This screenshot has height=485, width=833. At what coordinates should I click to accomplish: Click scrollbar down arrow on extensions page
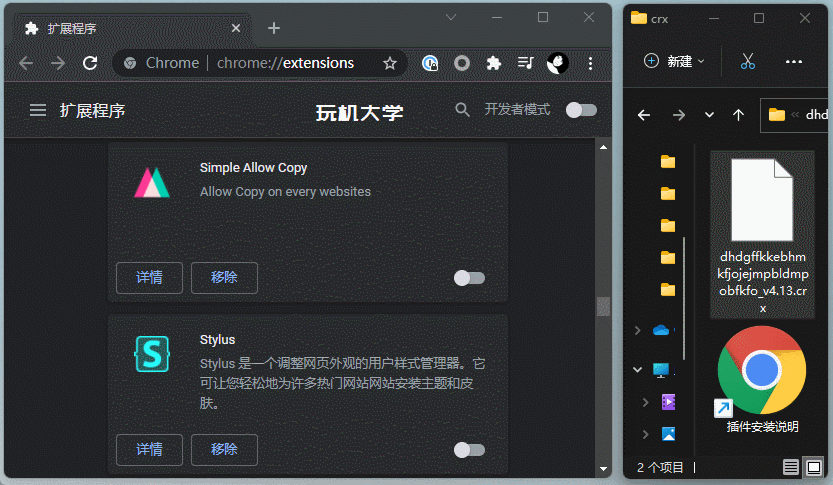click(604, 469)
